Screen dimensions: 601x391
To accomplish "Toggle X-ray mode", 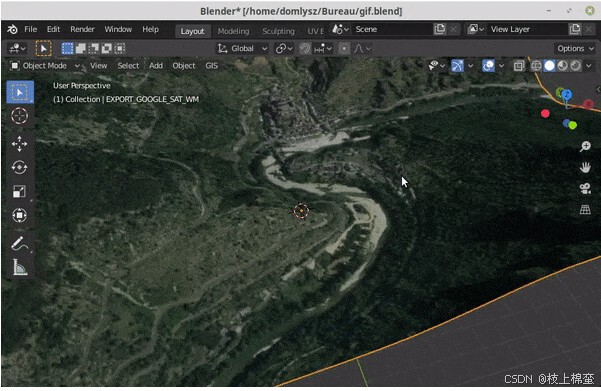I will 519,66.
